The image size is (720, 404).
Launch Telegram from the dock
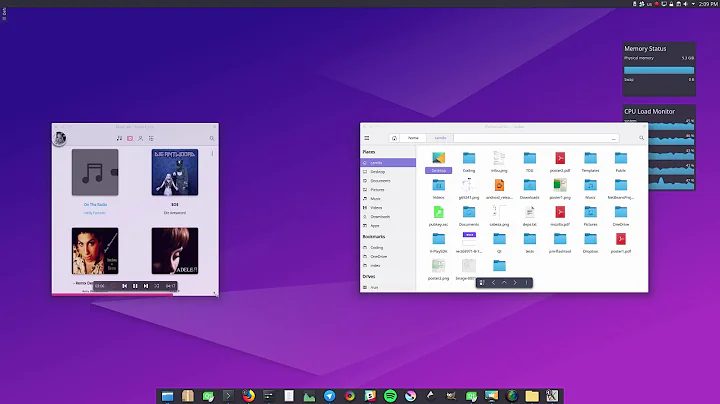(x=329, y=396)
